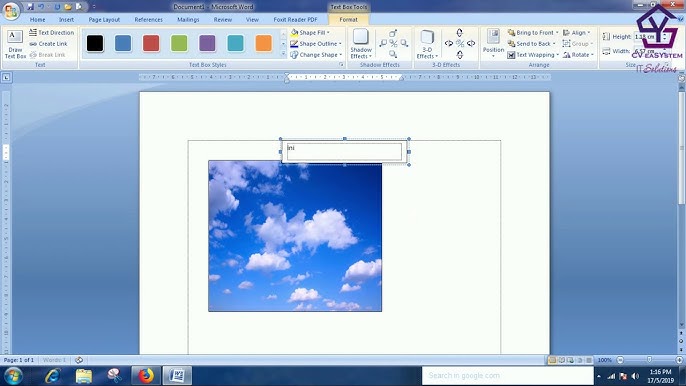Click inside the Height input field

click(647, 37)
